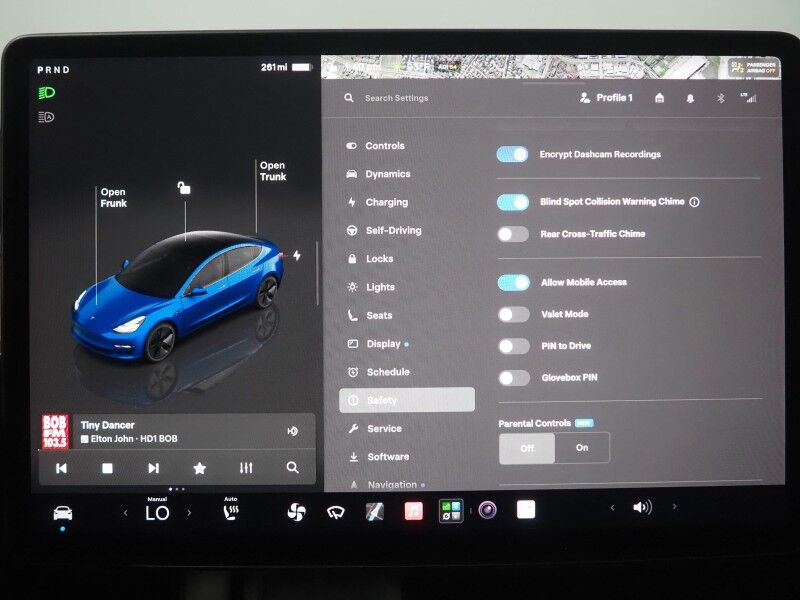The image size is (800, 600).
Task: Turn on the heated seat icon
Action: pyautogui.click(x=231, y=511)
